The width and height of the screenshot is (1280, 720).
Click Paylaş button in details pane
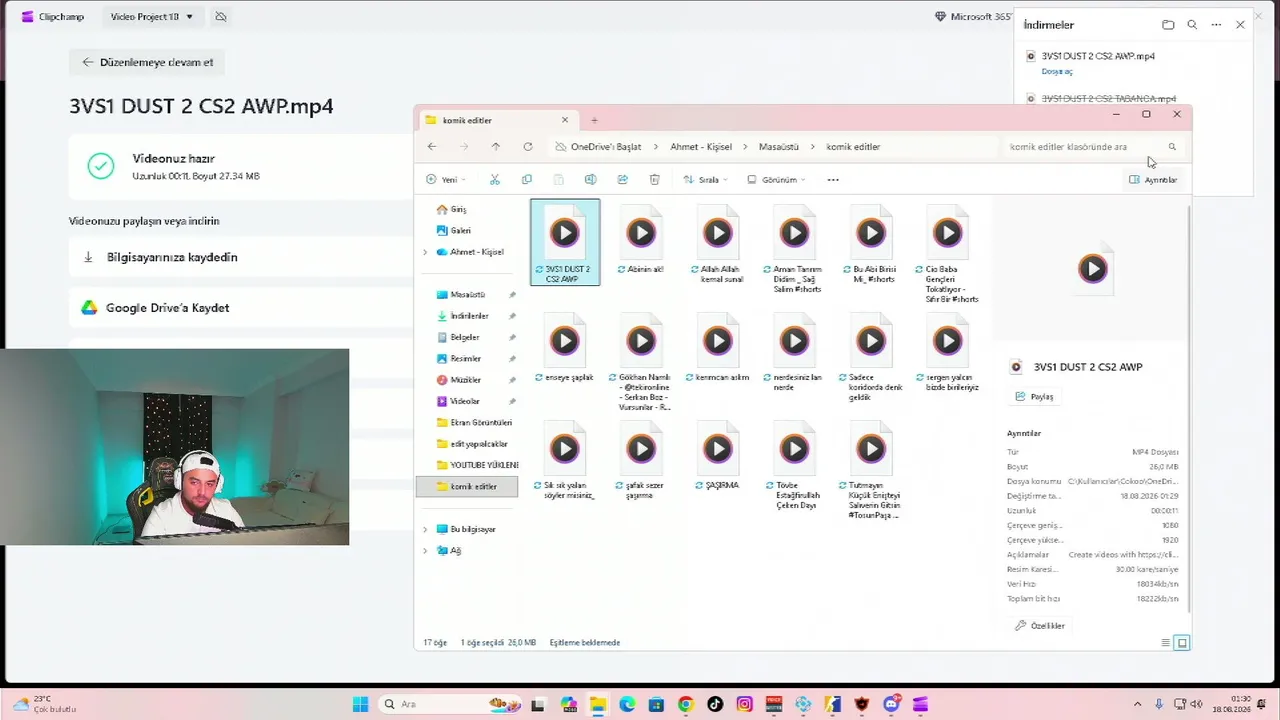(x=1034, y=397)
